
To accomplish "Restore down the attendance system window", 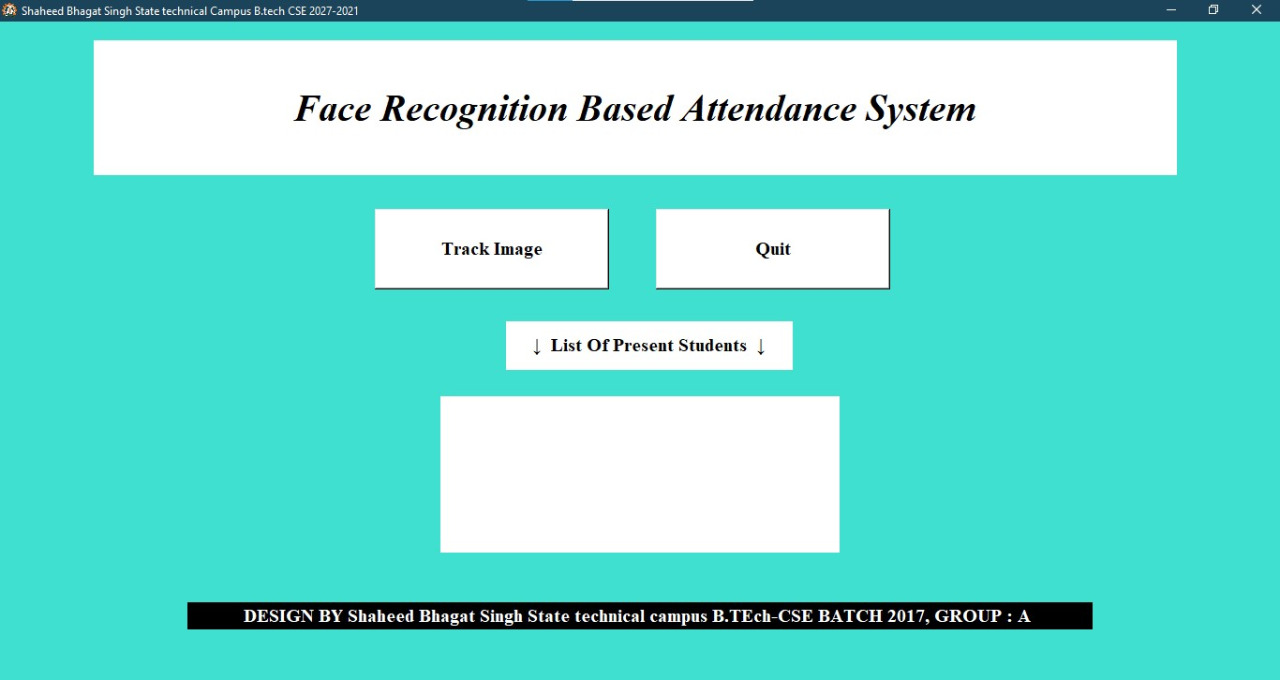I will (1212, 10).
